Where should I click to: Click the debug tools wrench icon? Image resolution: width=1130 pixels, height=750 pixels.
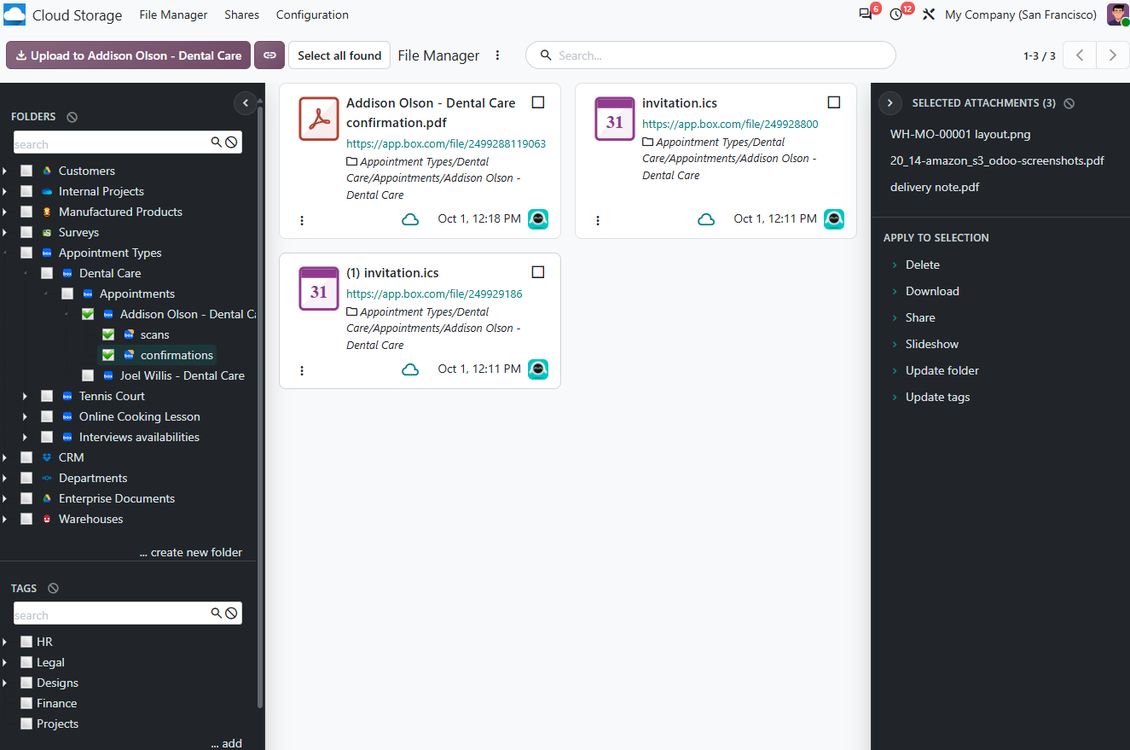point(929,14)
